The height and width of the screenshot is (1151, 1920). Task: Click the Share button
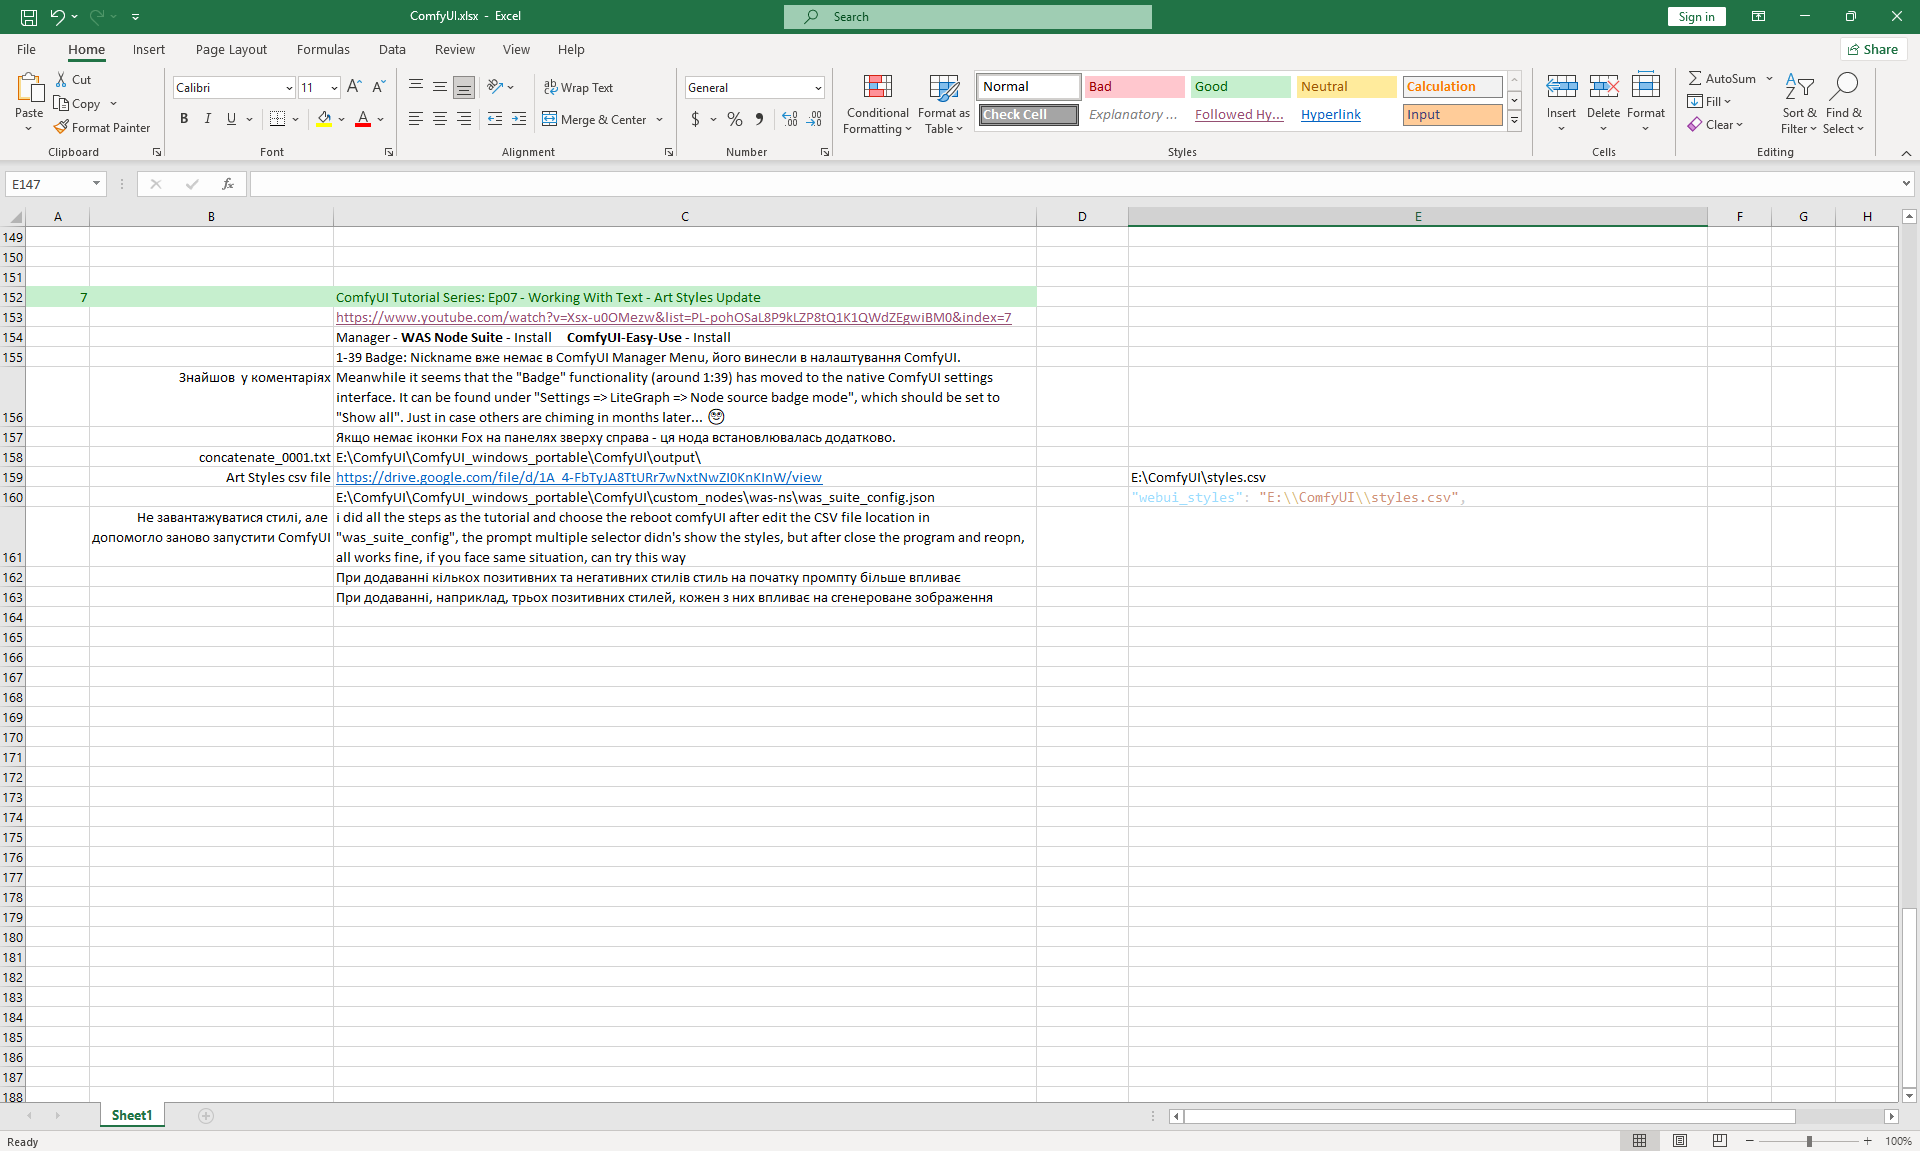click(1873, 49)
